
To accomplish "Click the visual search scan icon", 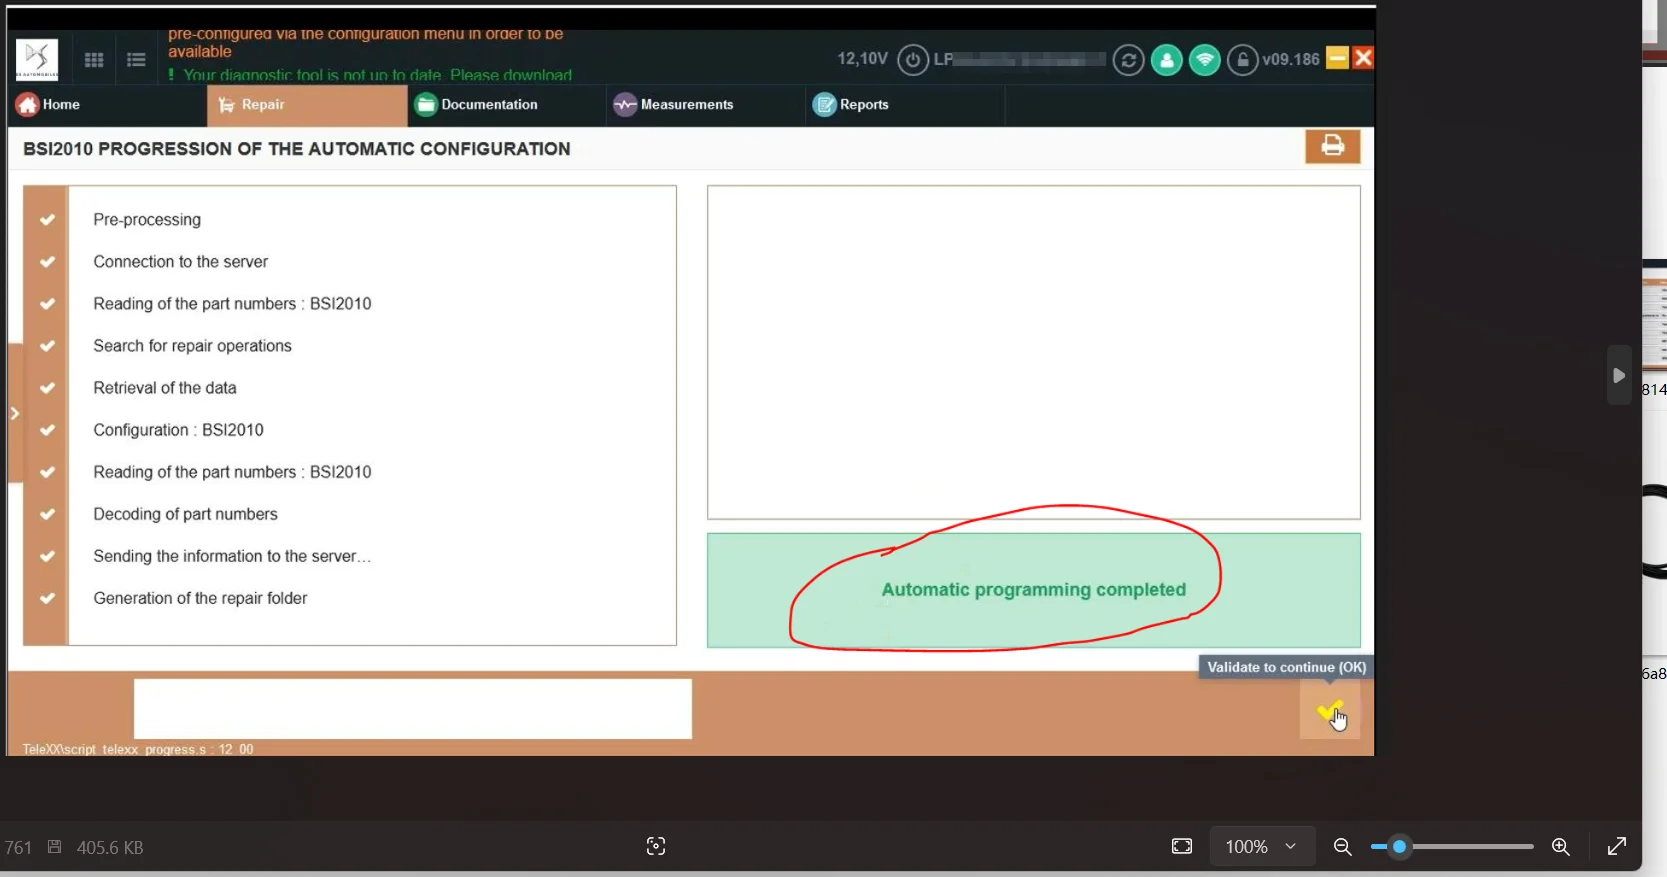I will 656,847.
